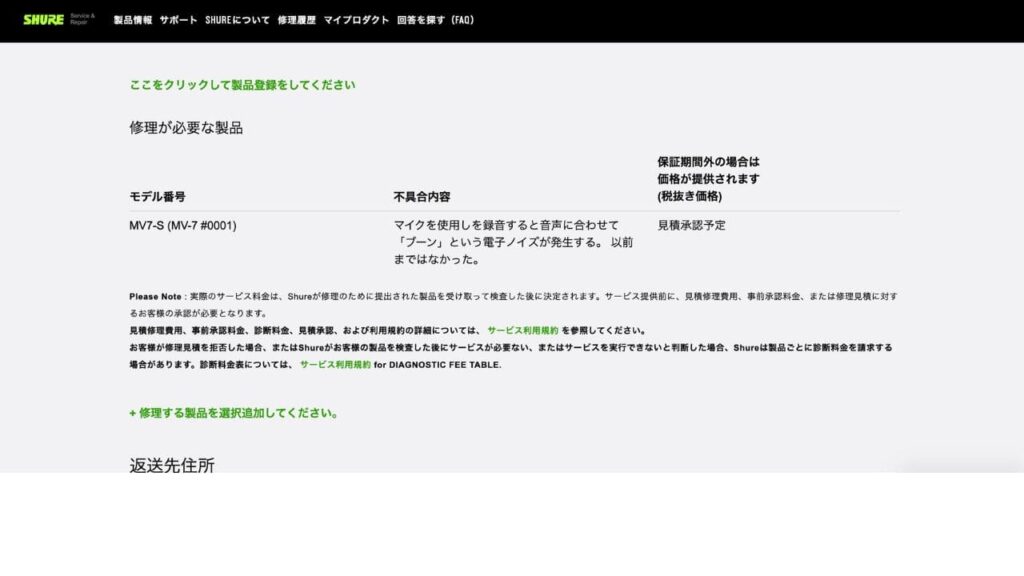Open サービス利用規約 link before DIAGNOSTIC FEE TABLE

point(335,365)
